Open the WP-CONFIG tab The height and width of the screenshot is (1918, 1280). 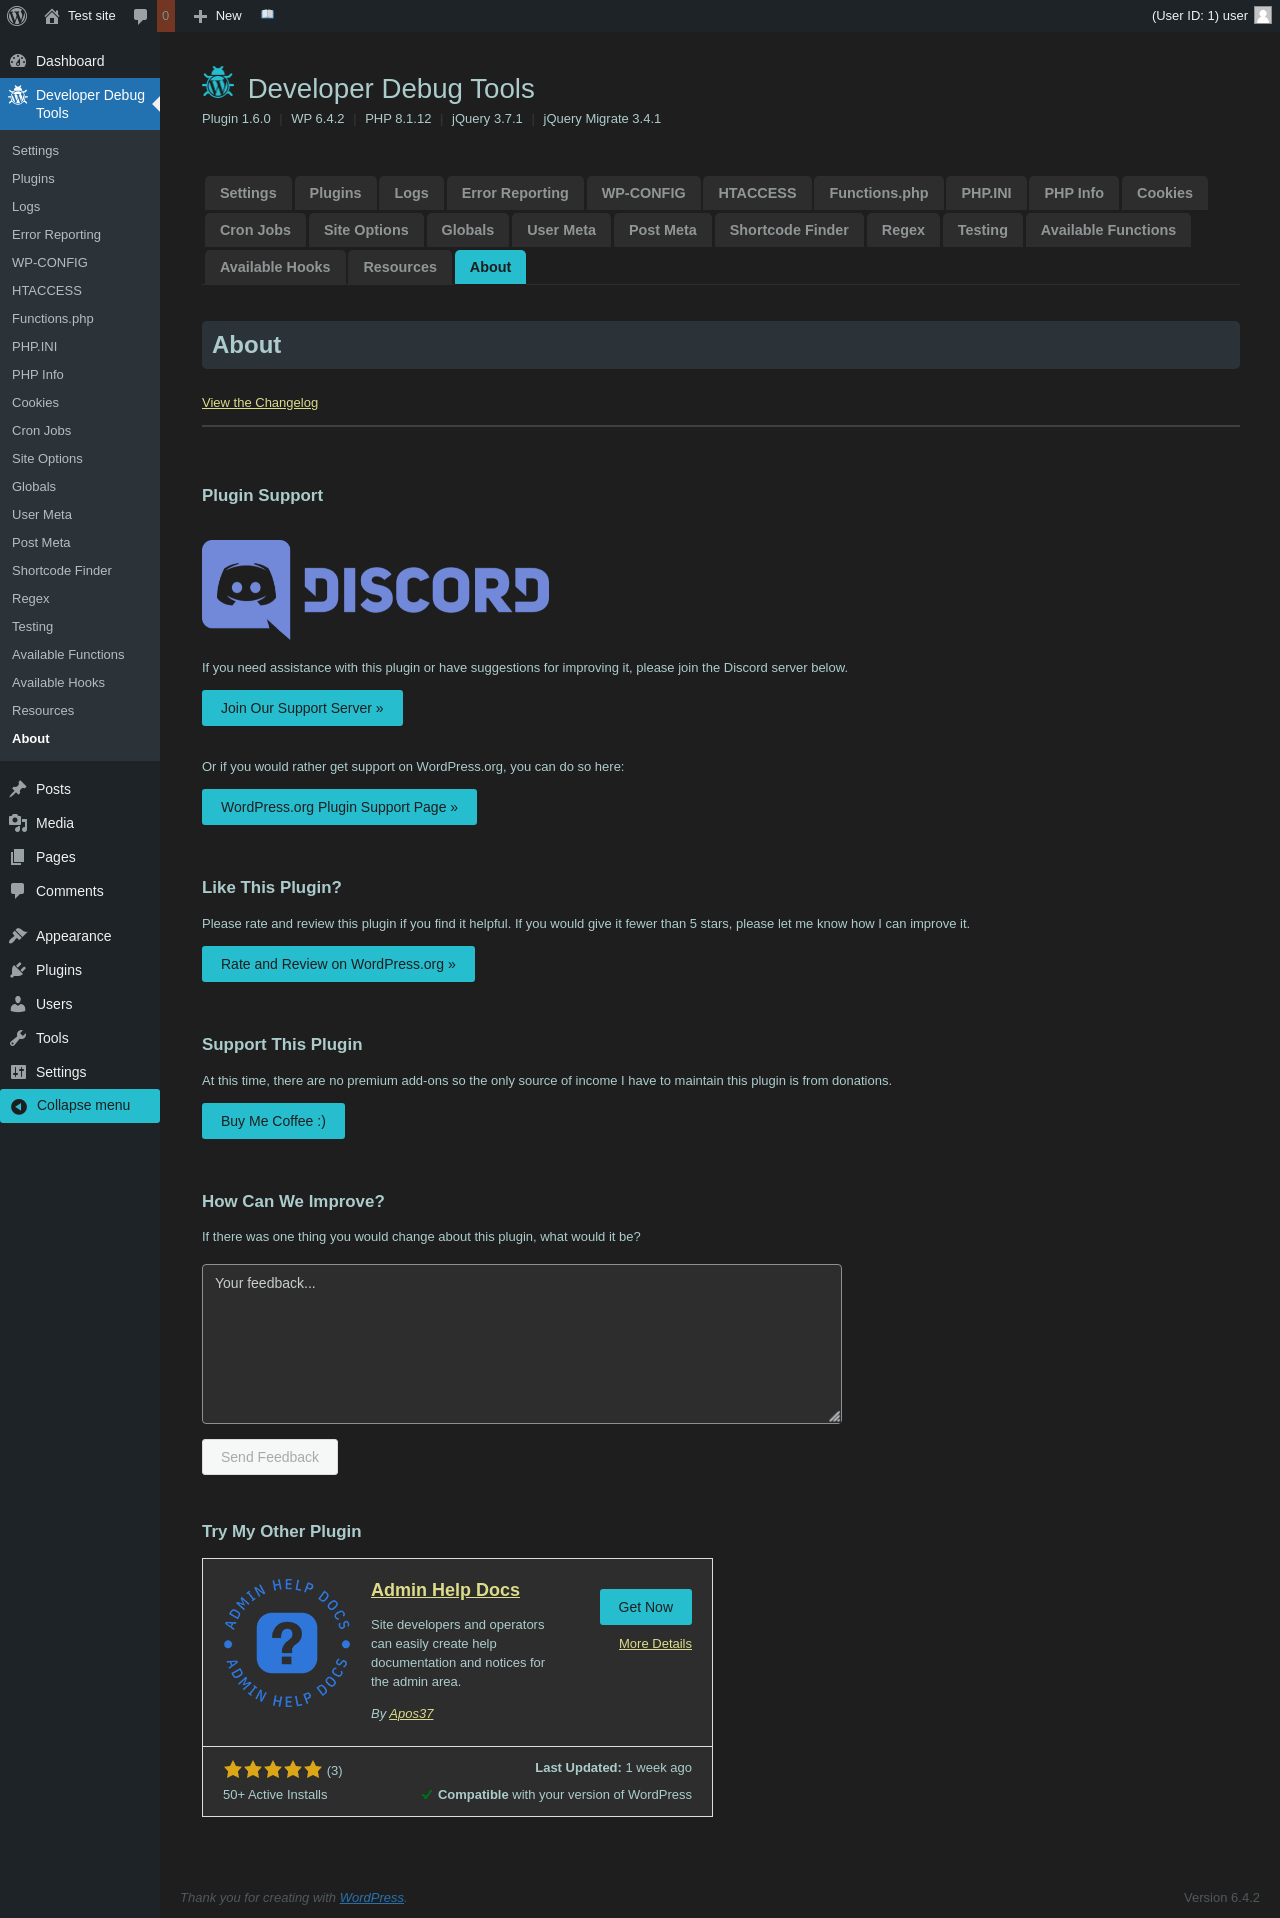[x=644, y=193]
